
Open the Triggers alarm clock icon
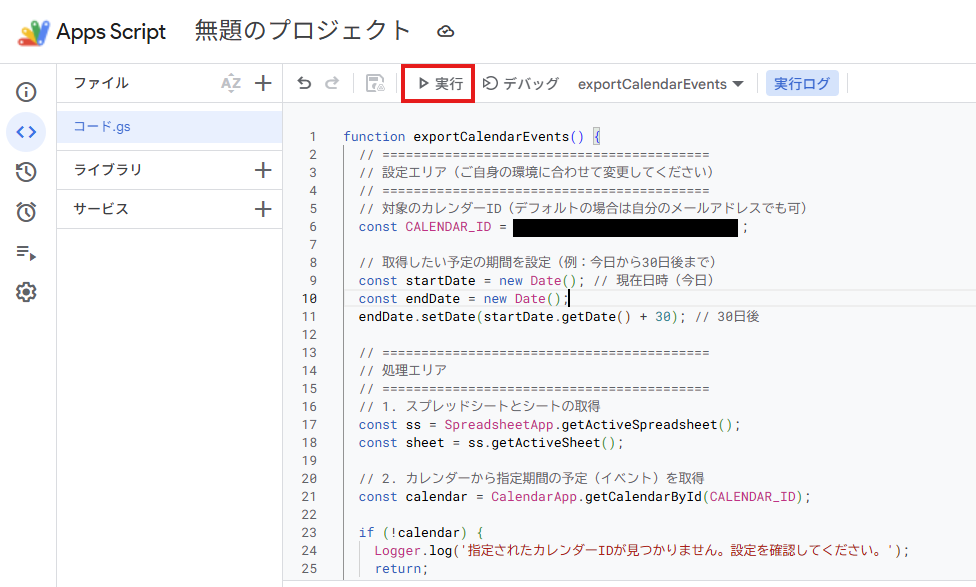click(x=26, y=212)
